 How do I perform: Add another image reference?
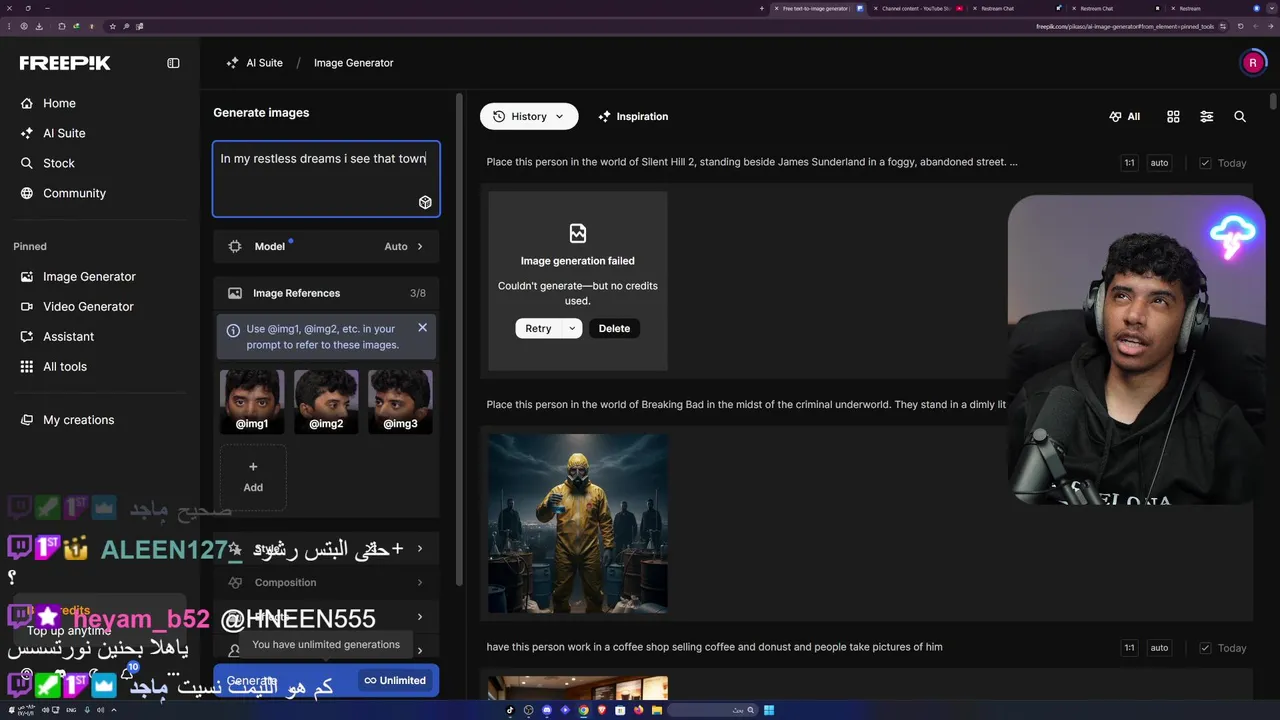(253, 477)
